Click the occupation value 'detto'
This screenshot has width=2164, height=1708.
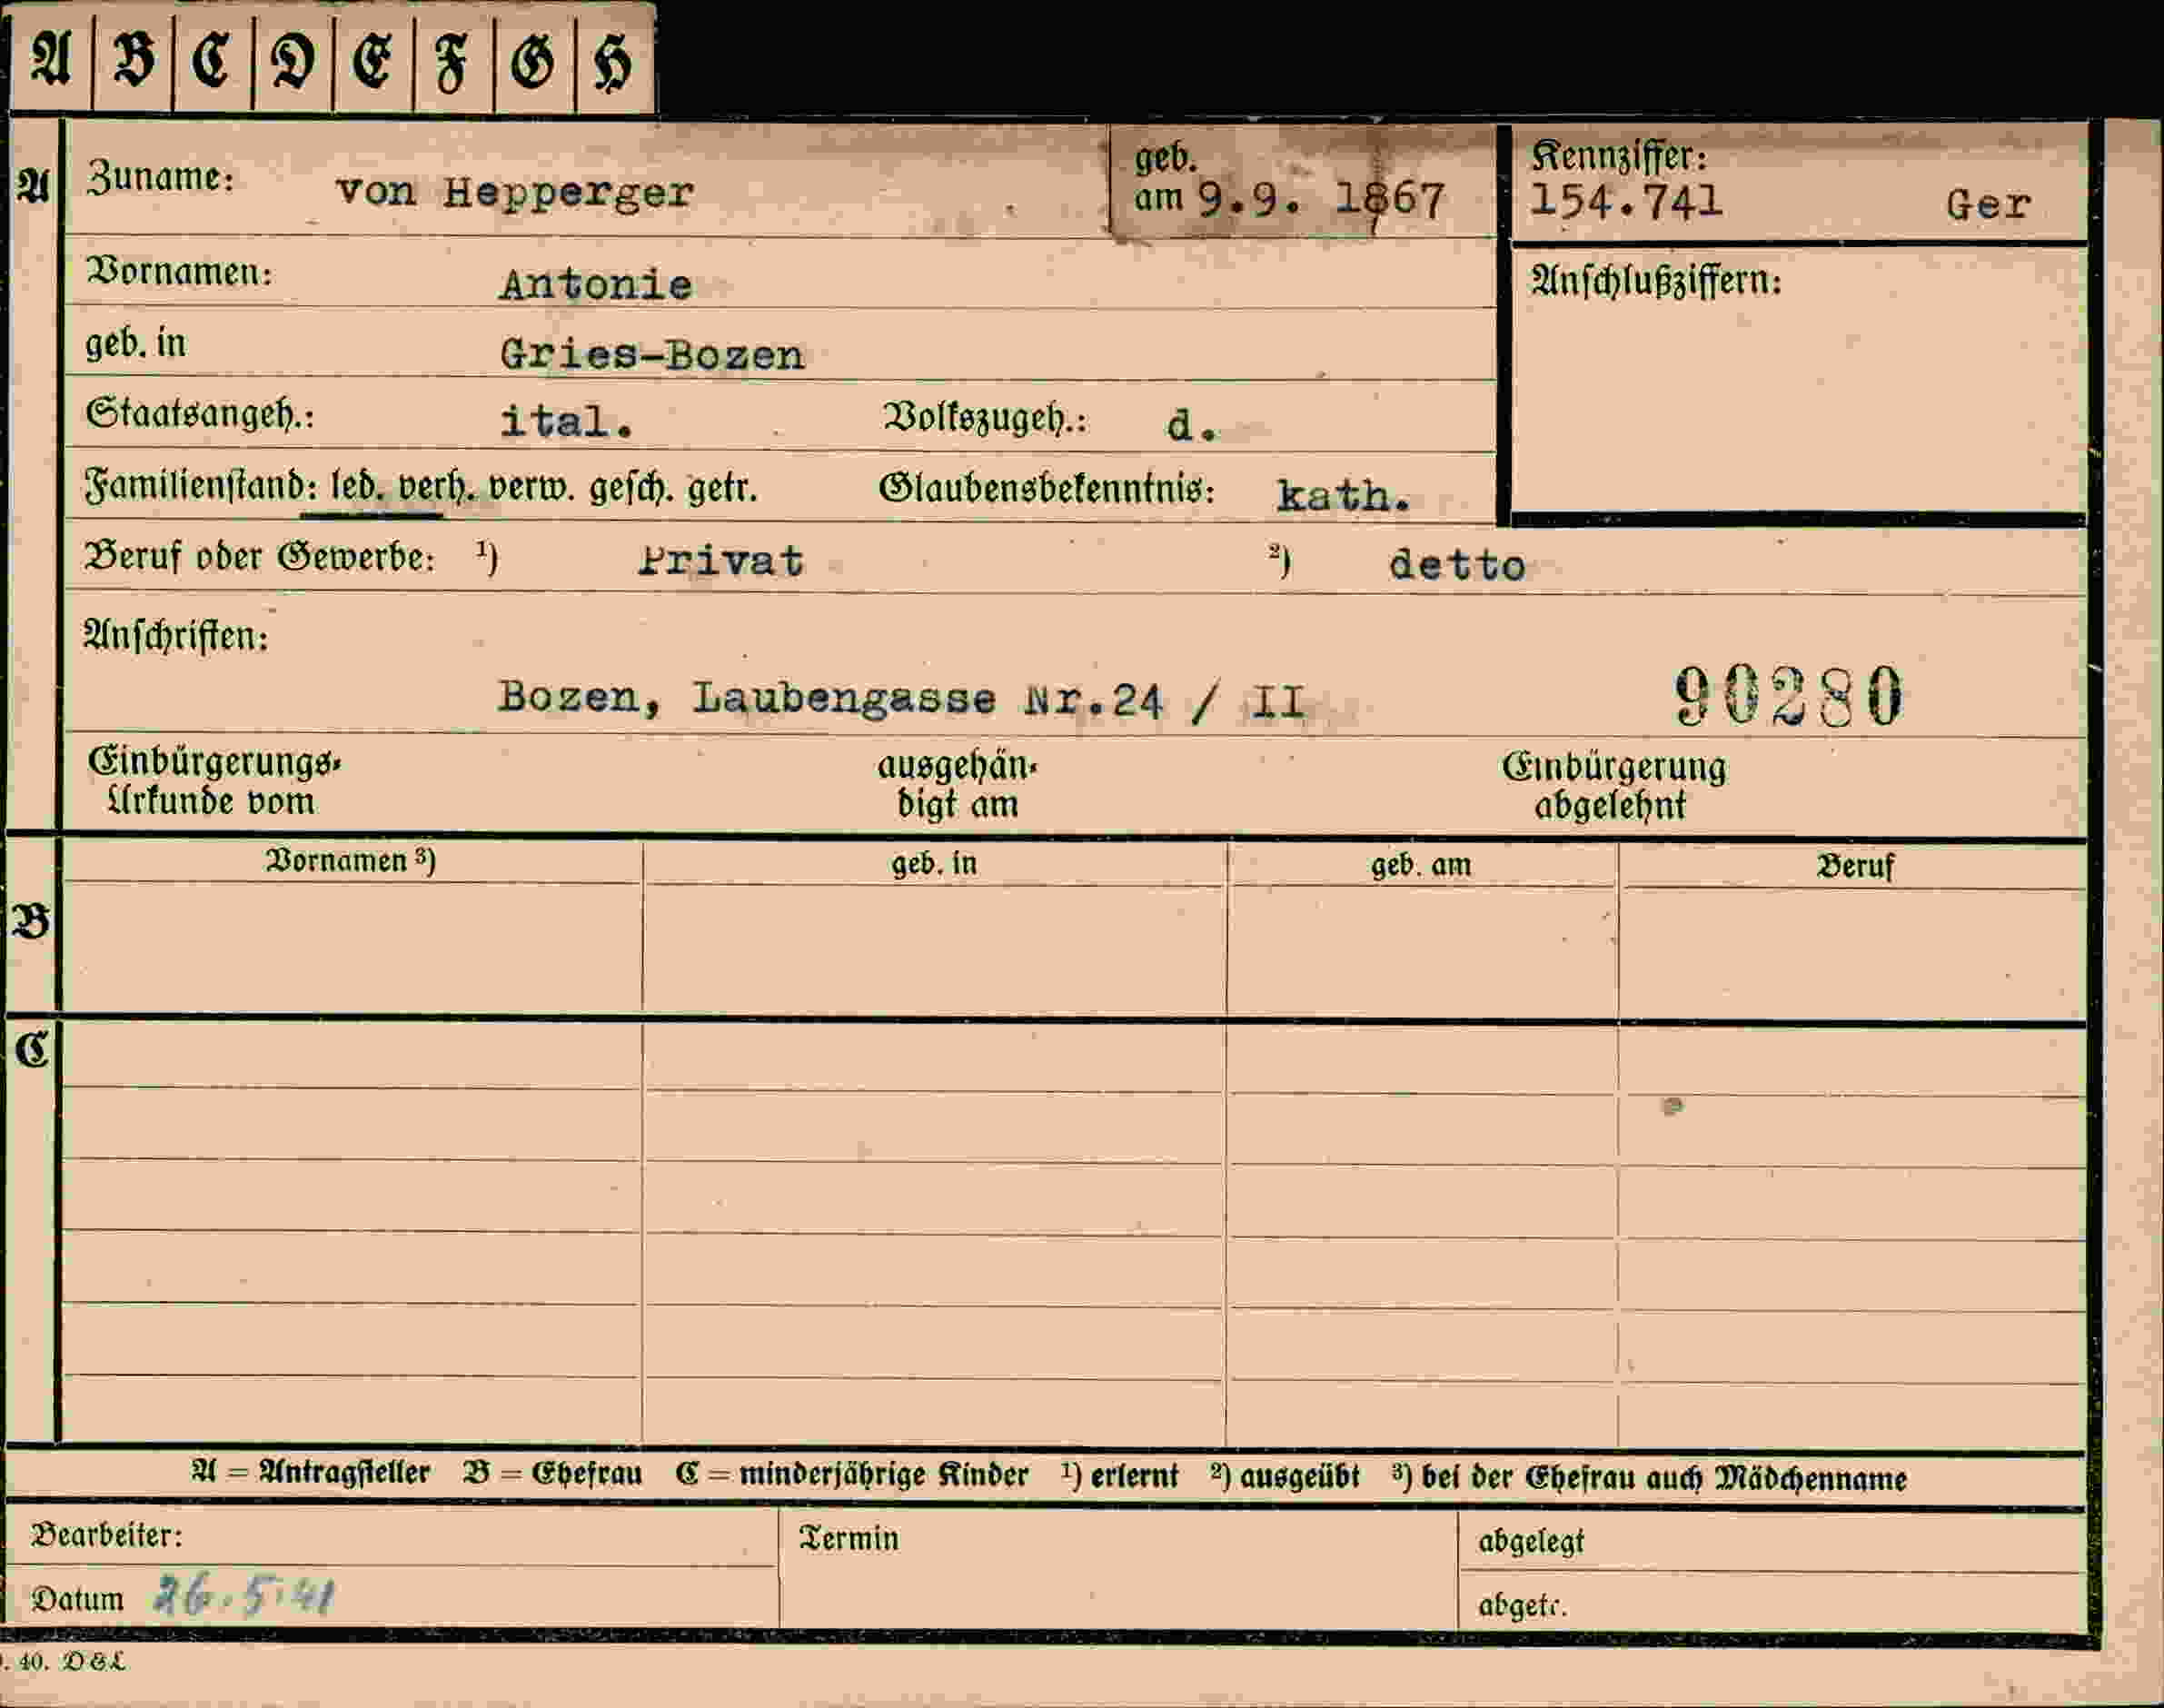(1457, 566)
